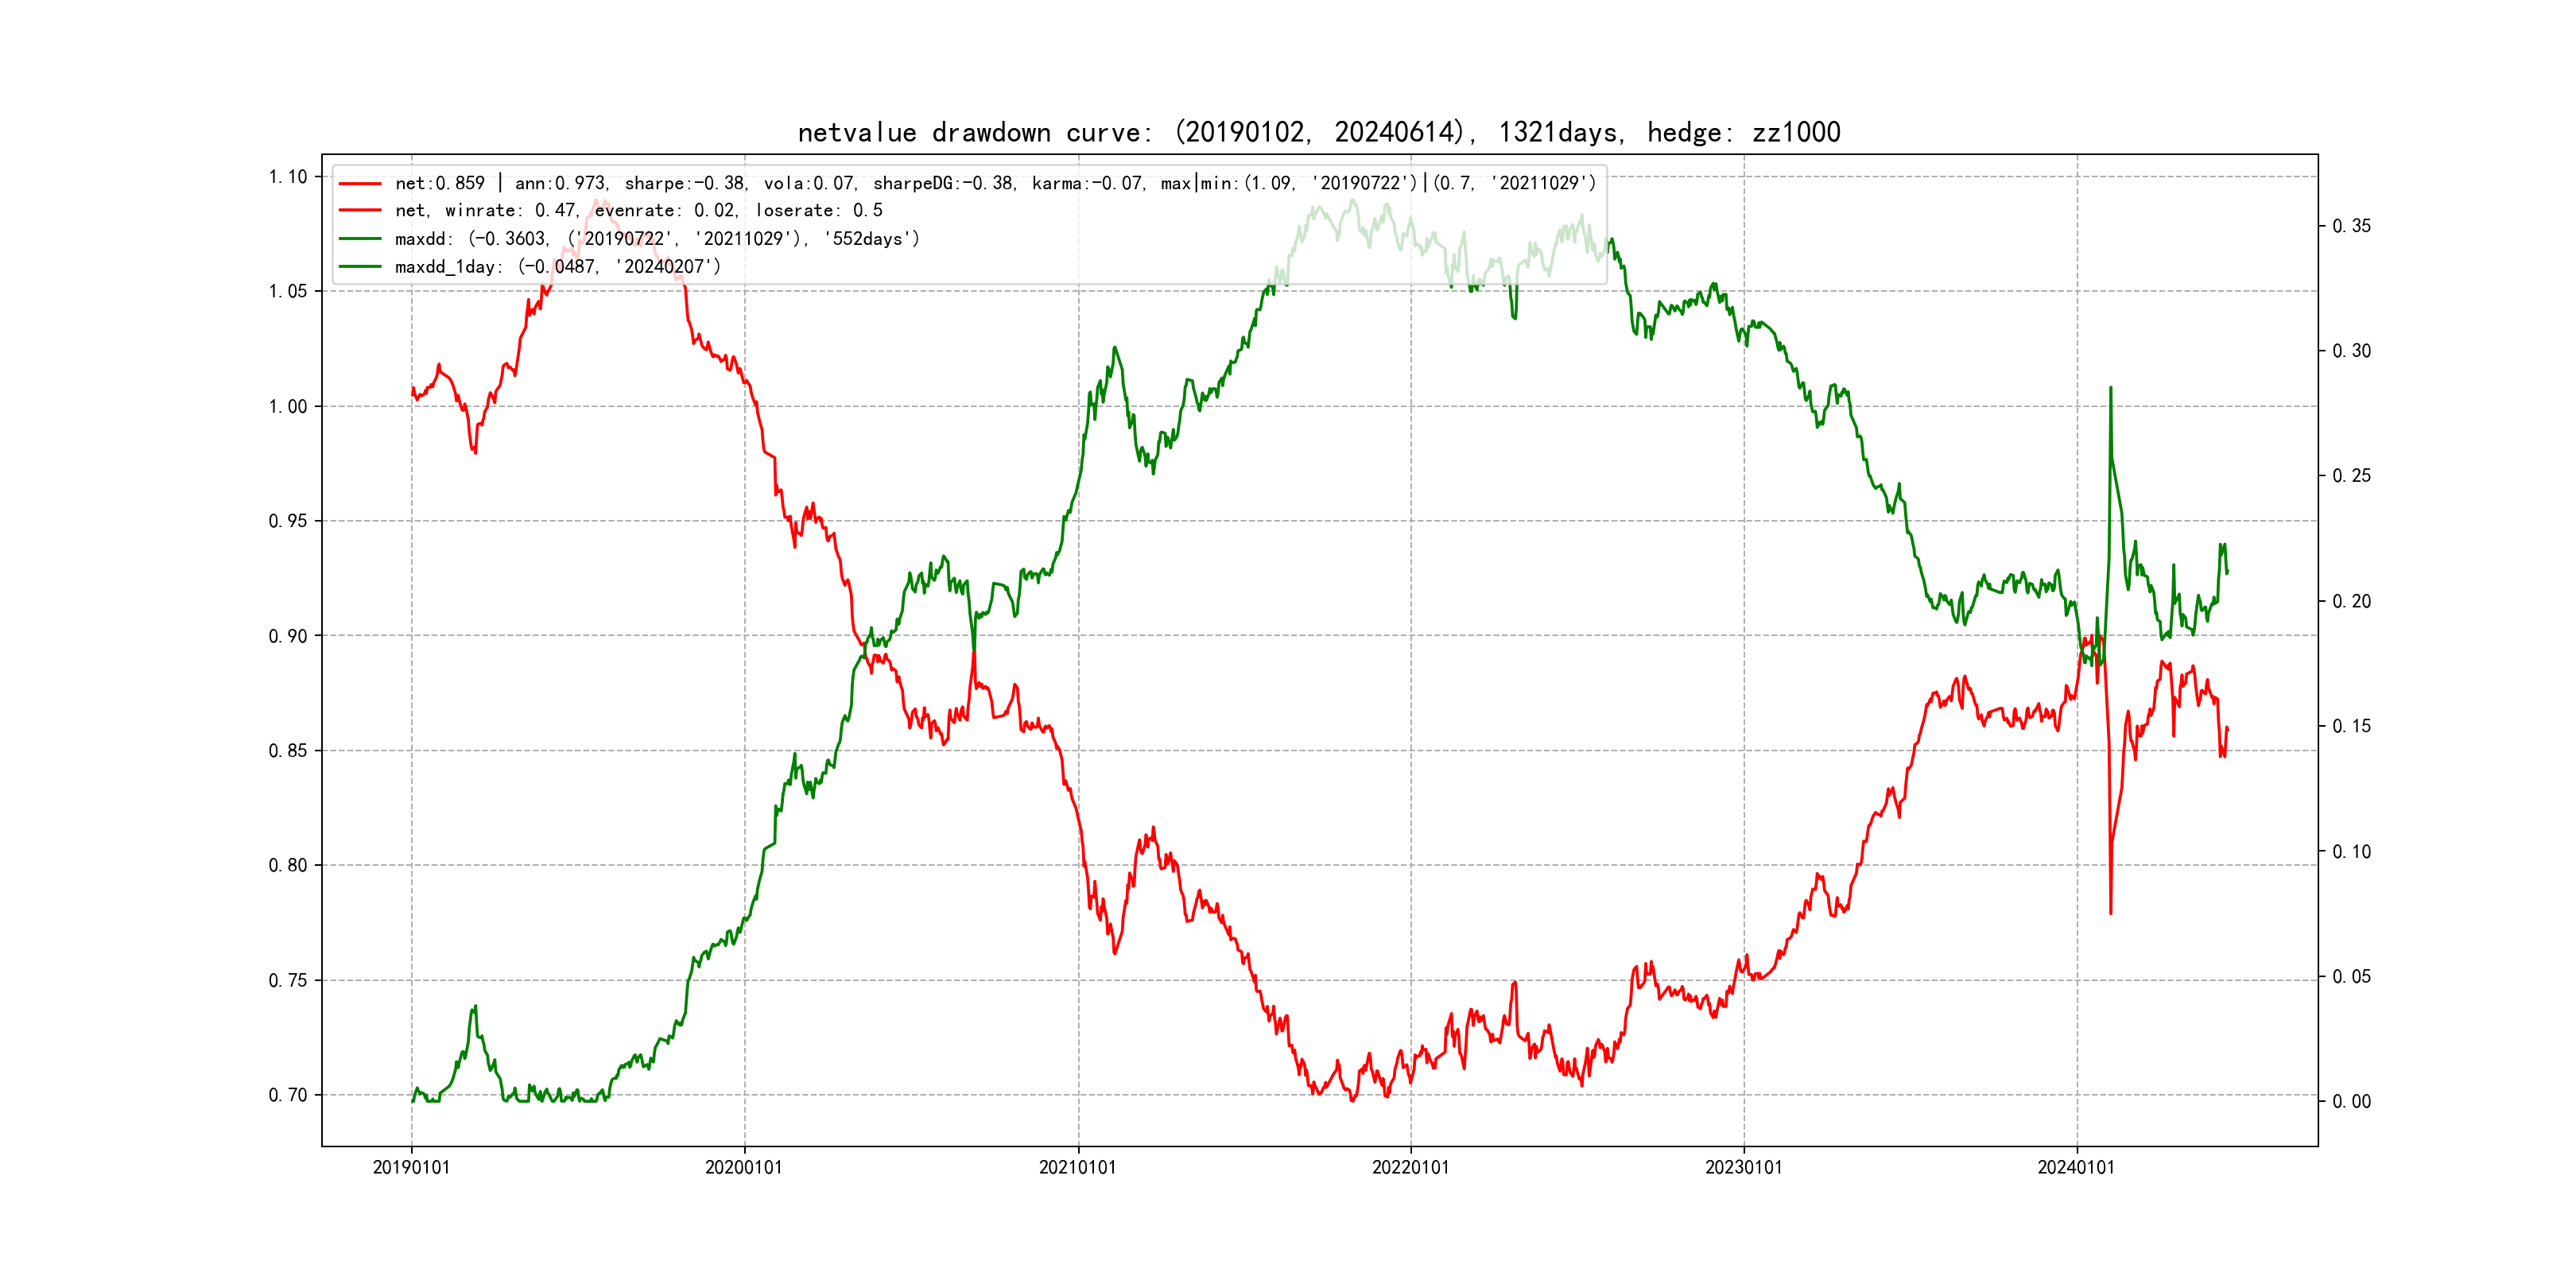Click the 0.70 left y-axis label
This screenshot has width=2576, height=1288.
tap(288, 1095)
